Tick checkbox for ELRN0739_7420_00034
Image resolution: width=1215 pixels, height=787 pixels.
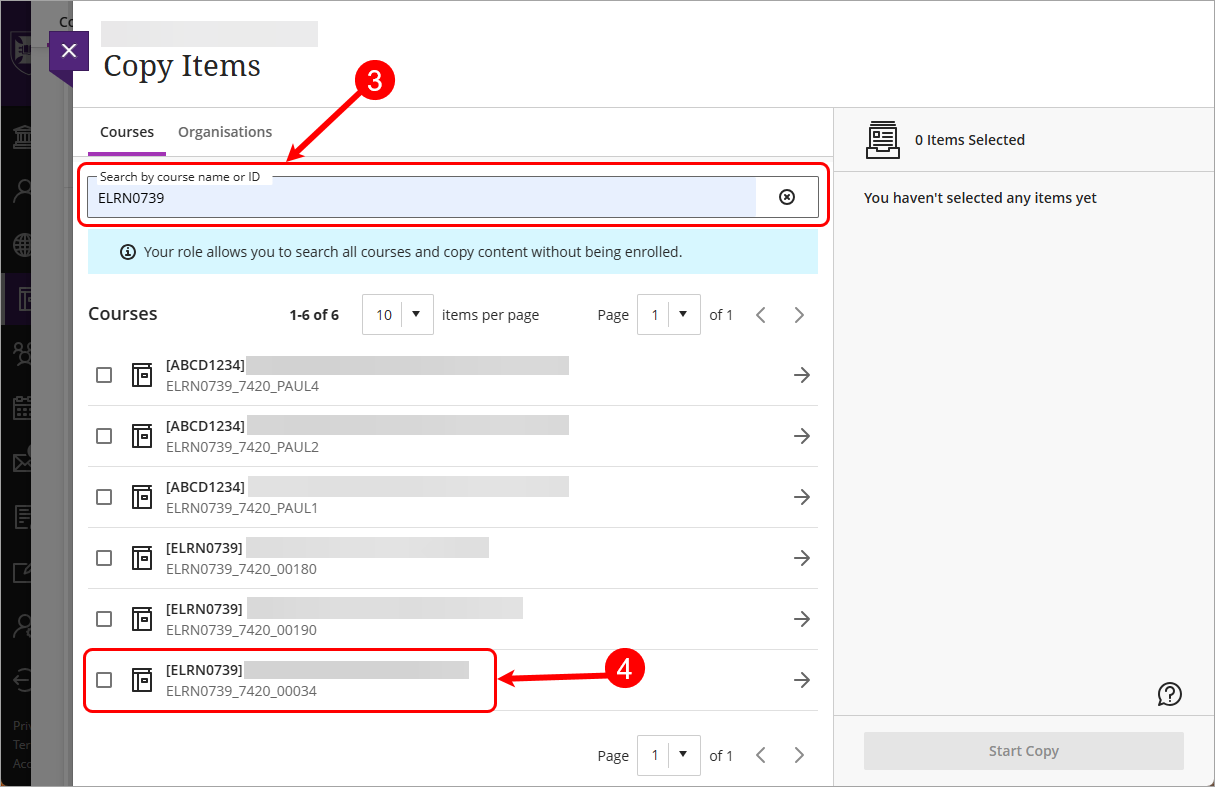tap(104, 680)
